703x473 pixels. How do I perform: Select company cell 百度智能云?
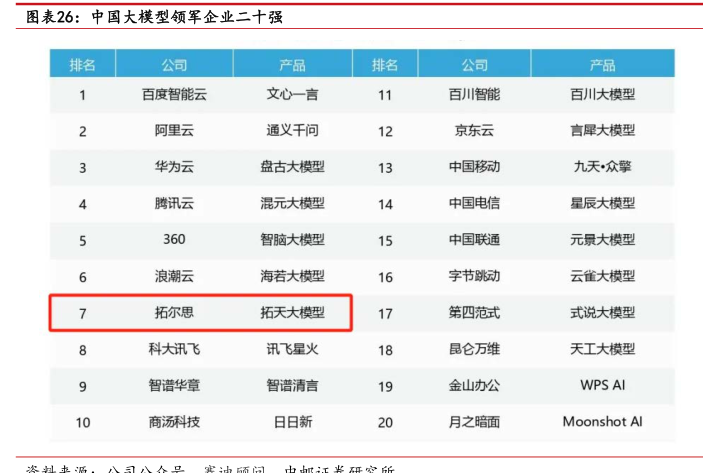tap(174, 95)
